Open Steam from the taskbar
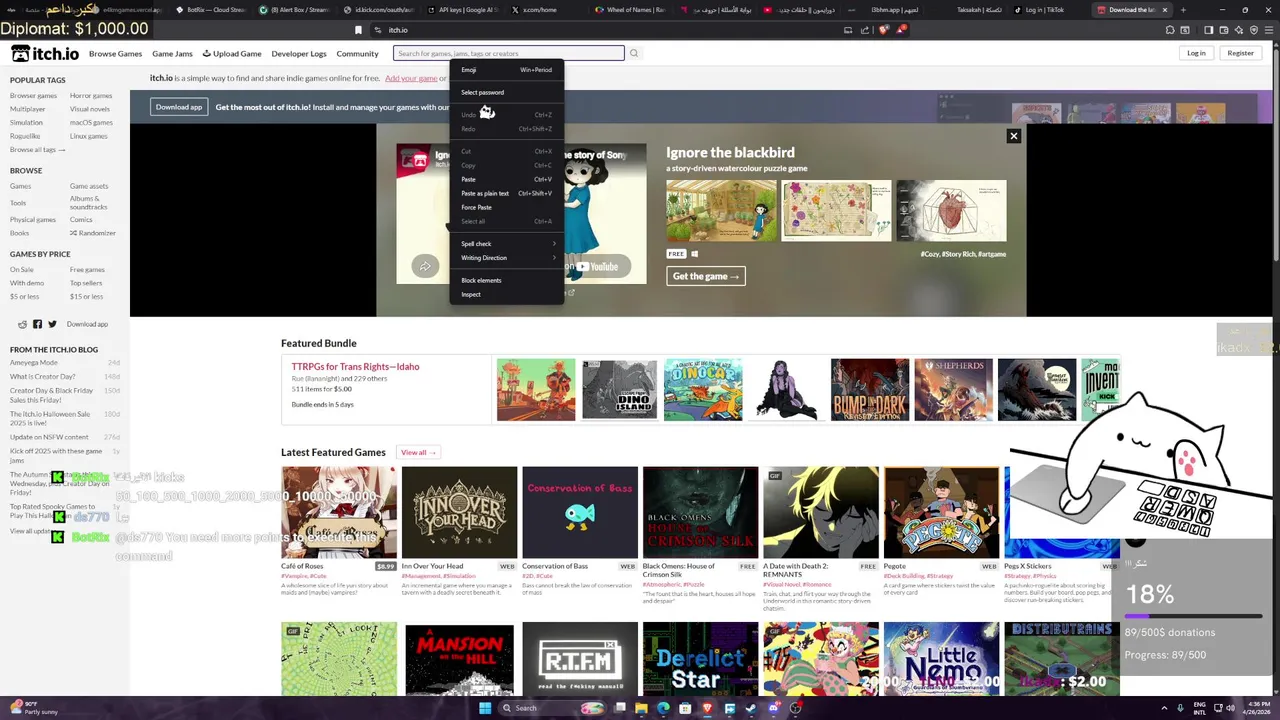 [x=751, y=708]
